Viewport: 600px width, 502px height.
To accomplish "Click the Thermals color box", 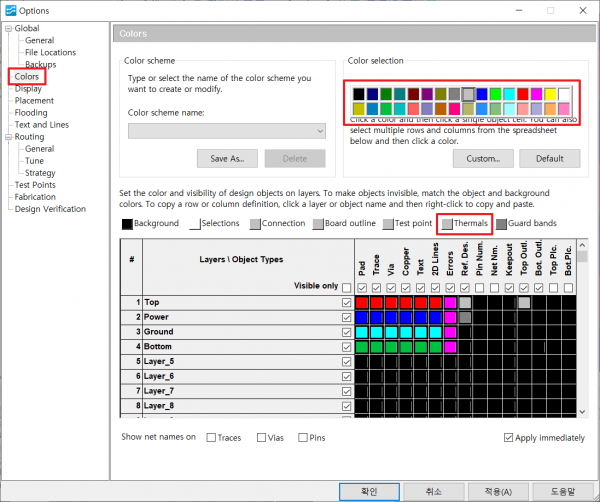I will [447, 224].
